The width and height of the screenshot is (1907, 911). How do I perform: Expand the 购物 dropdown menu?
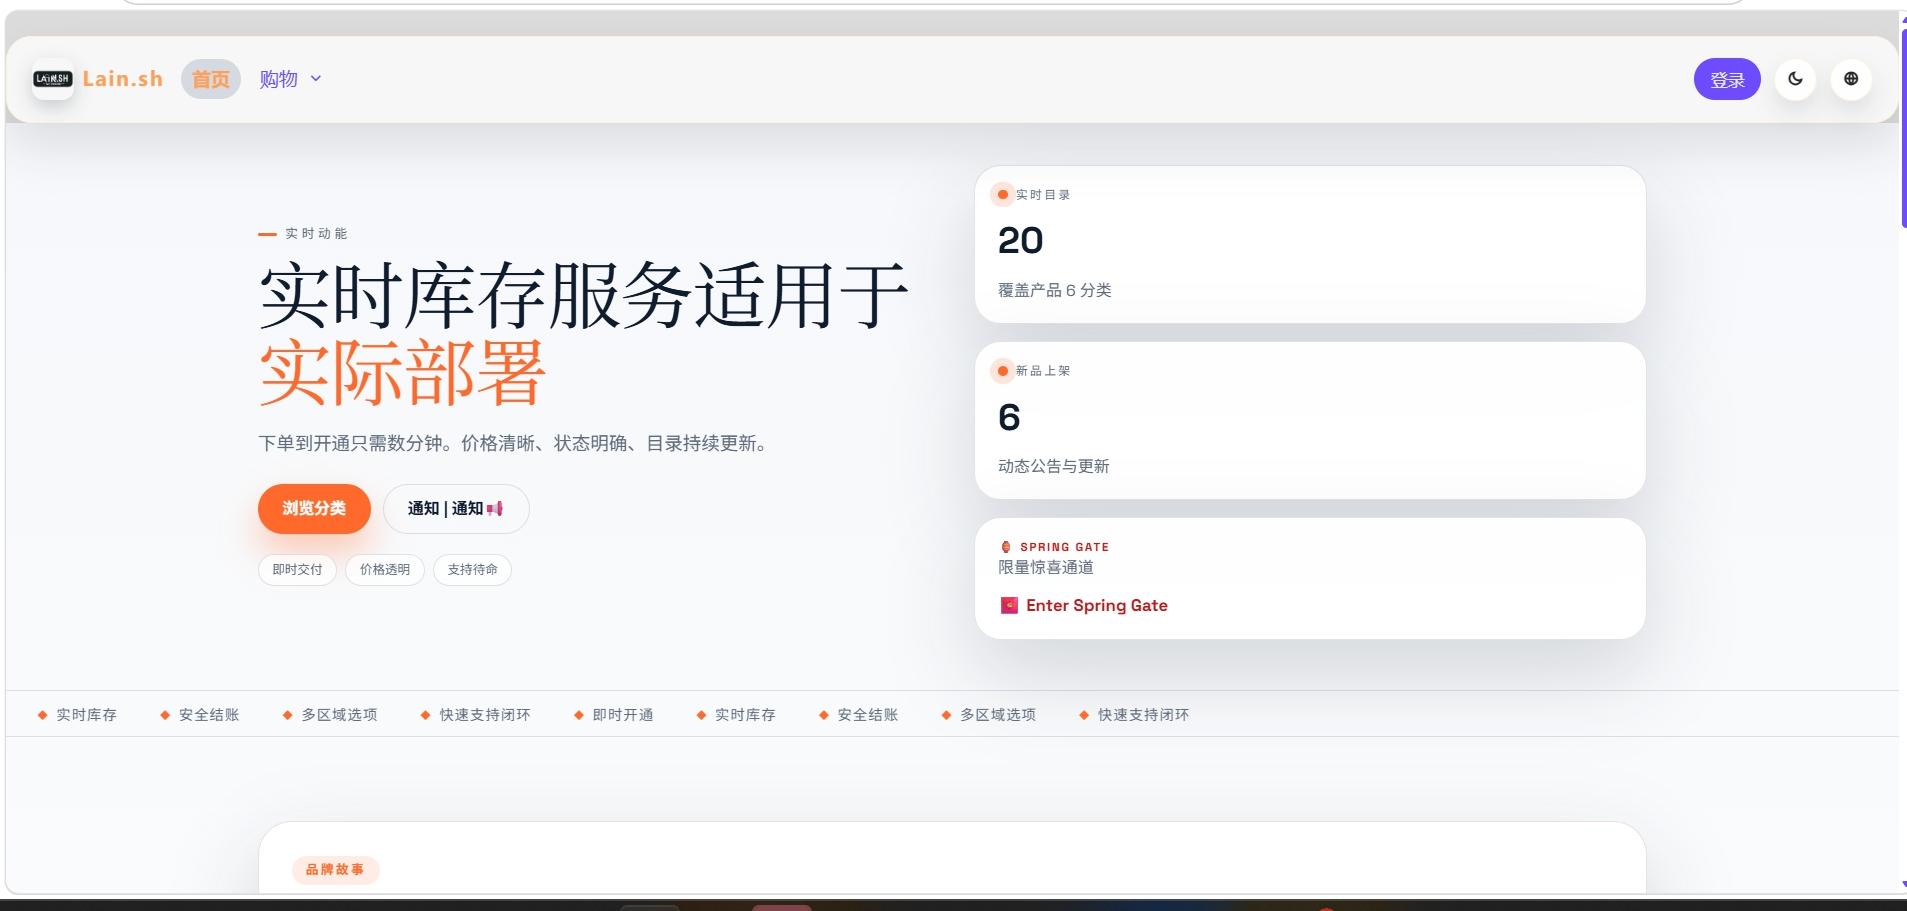click(279, 79)
